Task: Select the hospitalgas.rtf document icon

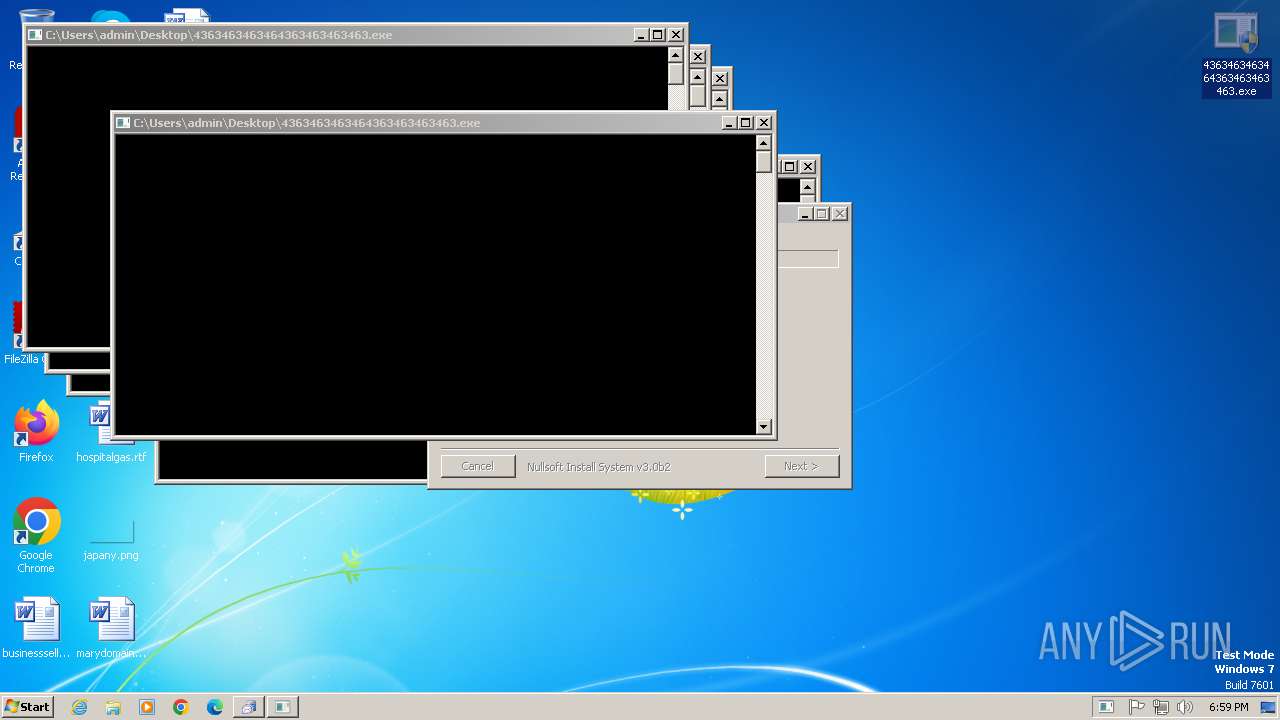Action: pos(111,432)
